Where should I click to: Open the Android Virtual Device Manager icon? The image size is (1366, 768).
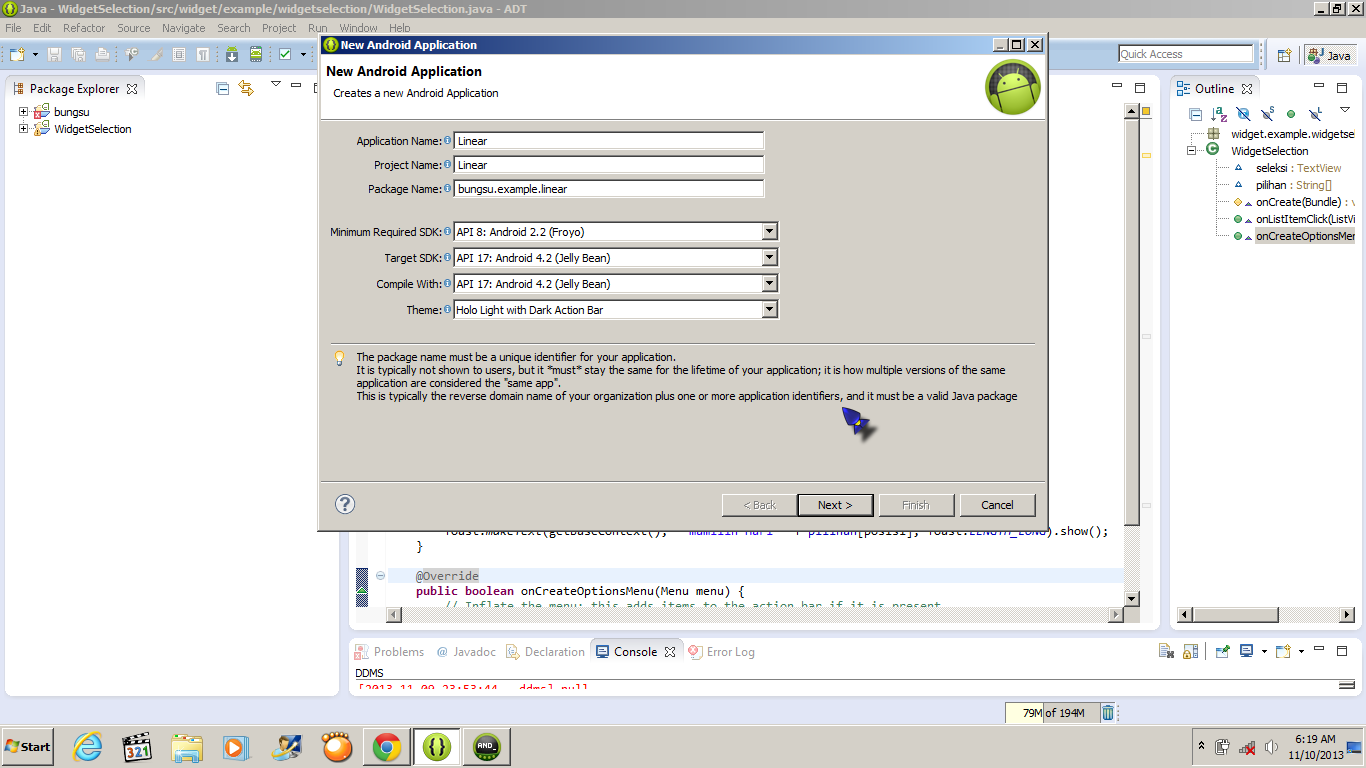click(256, 54)
